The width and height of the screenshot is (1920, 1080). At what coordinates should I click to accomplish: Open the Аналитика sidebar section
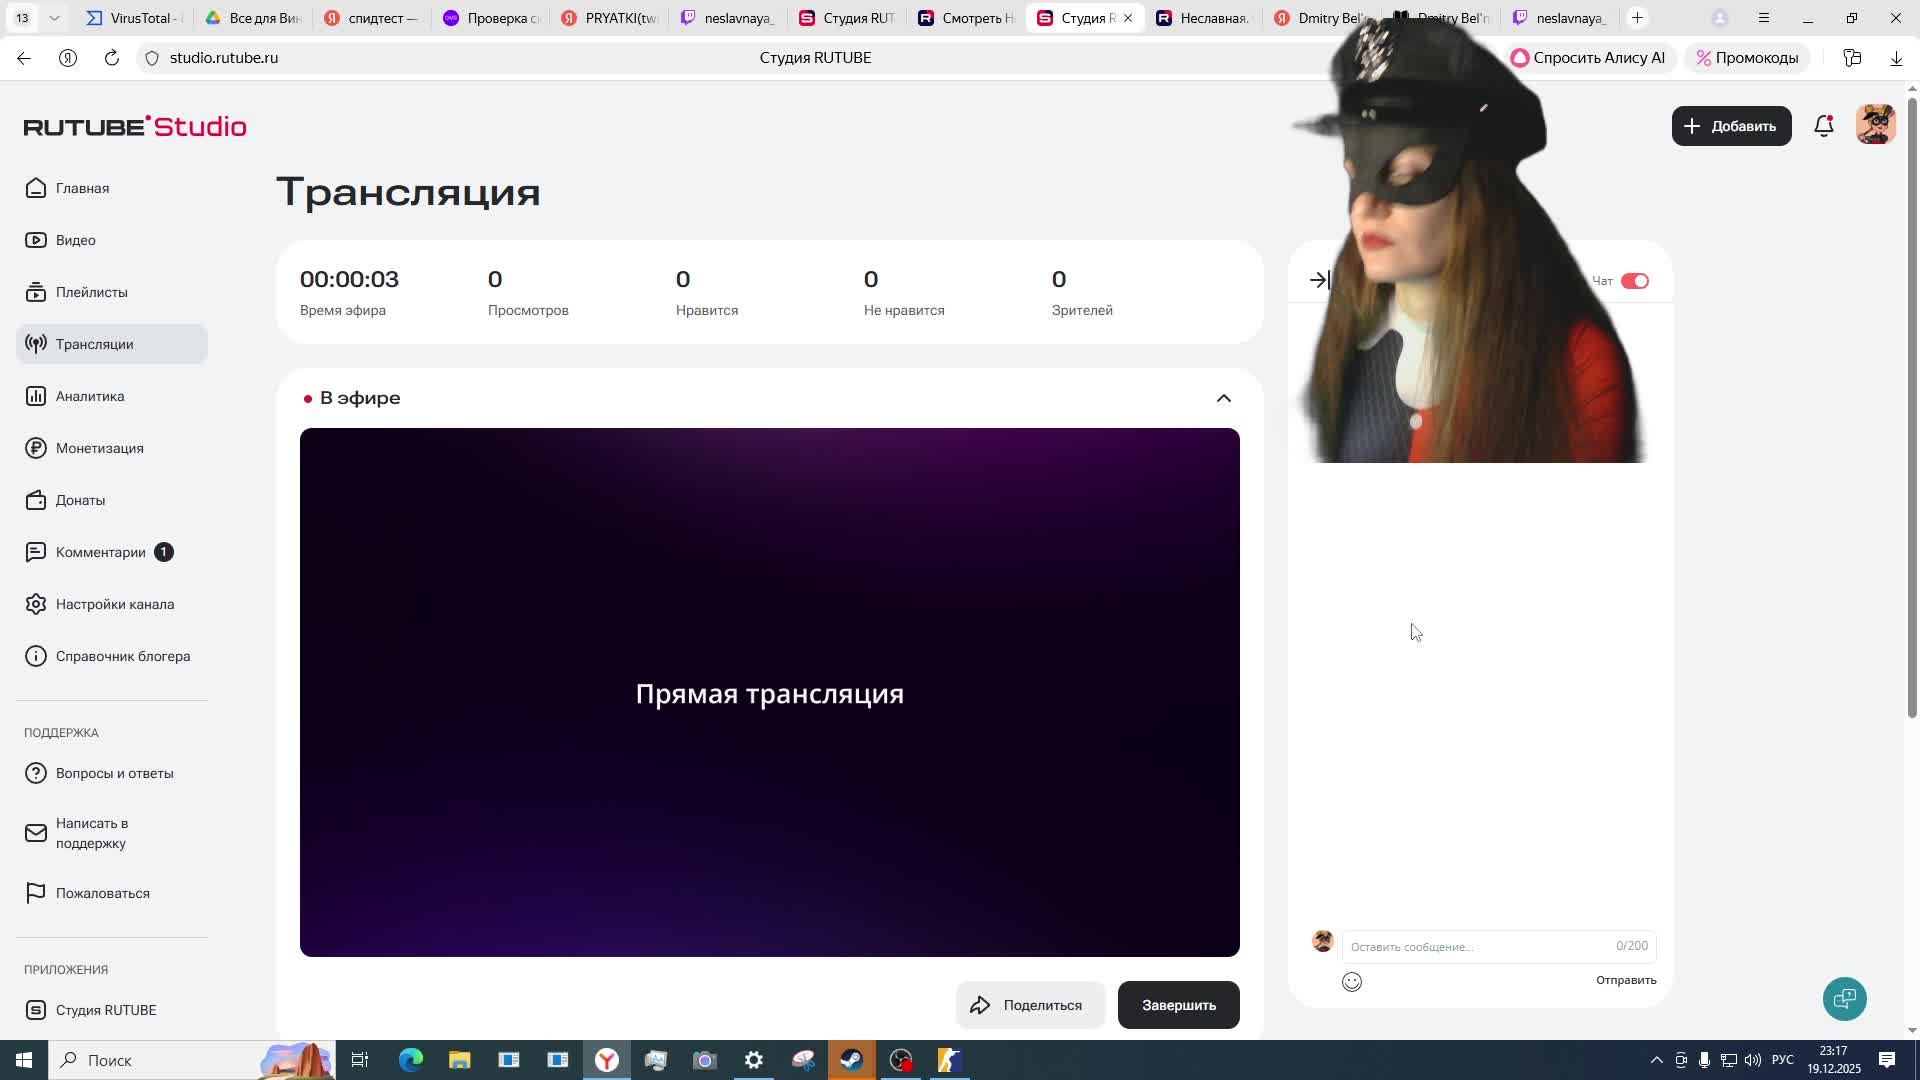[x=90, y=396]
